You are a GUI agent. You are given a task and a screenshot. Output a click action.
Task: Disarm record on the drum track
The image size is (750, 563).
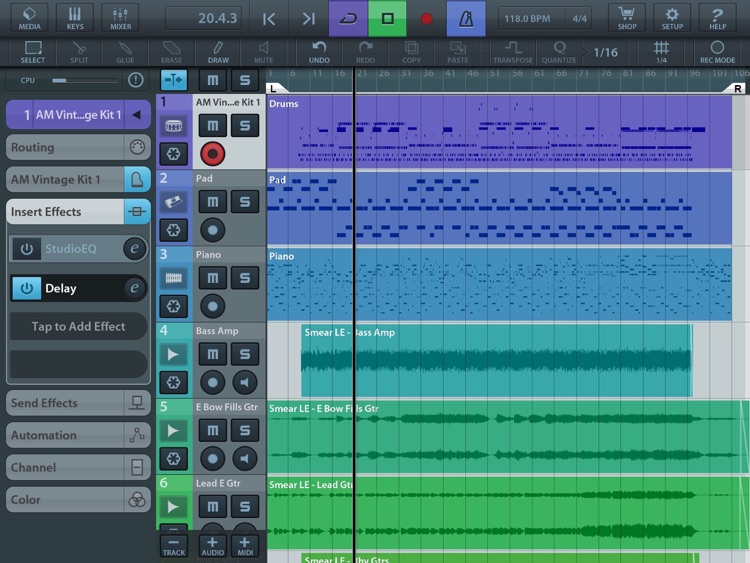pos(213,154)
